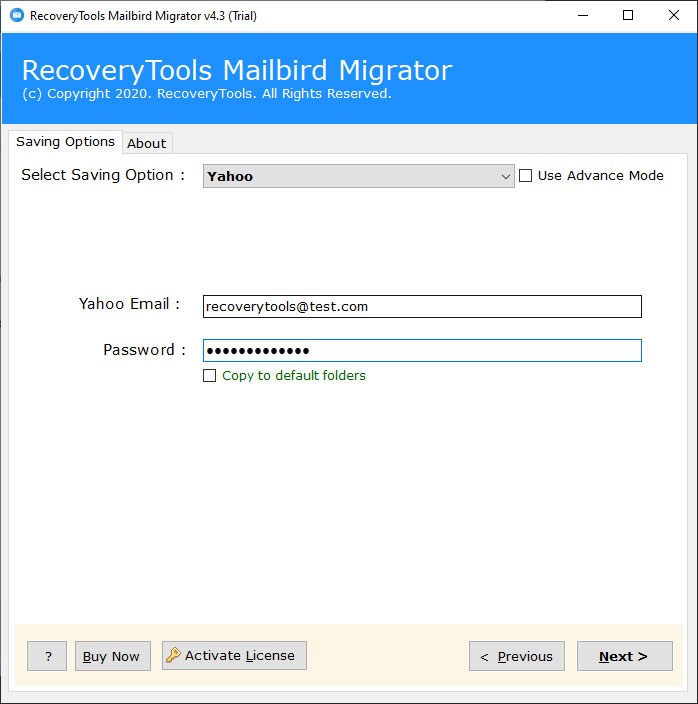Focus the Password input field
Screen dimensions: 698x704
point(422,351)
